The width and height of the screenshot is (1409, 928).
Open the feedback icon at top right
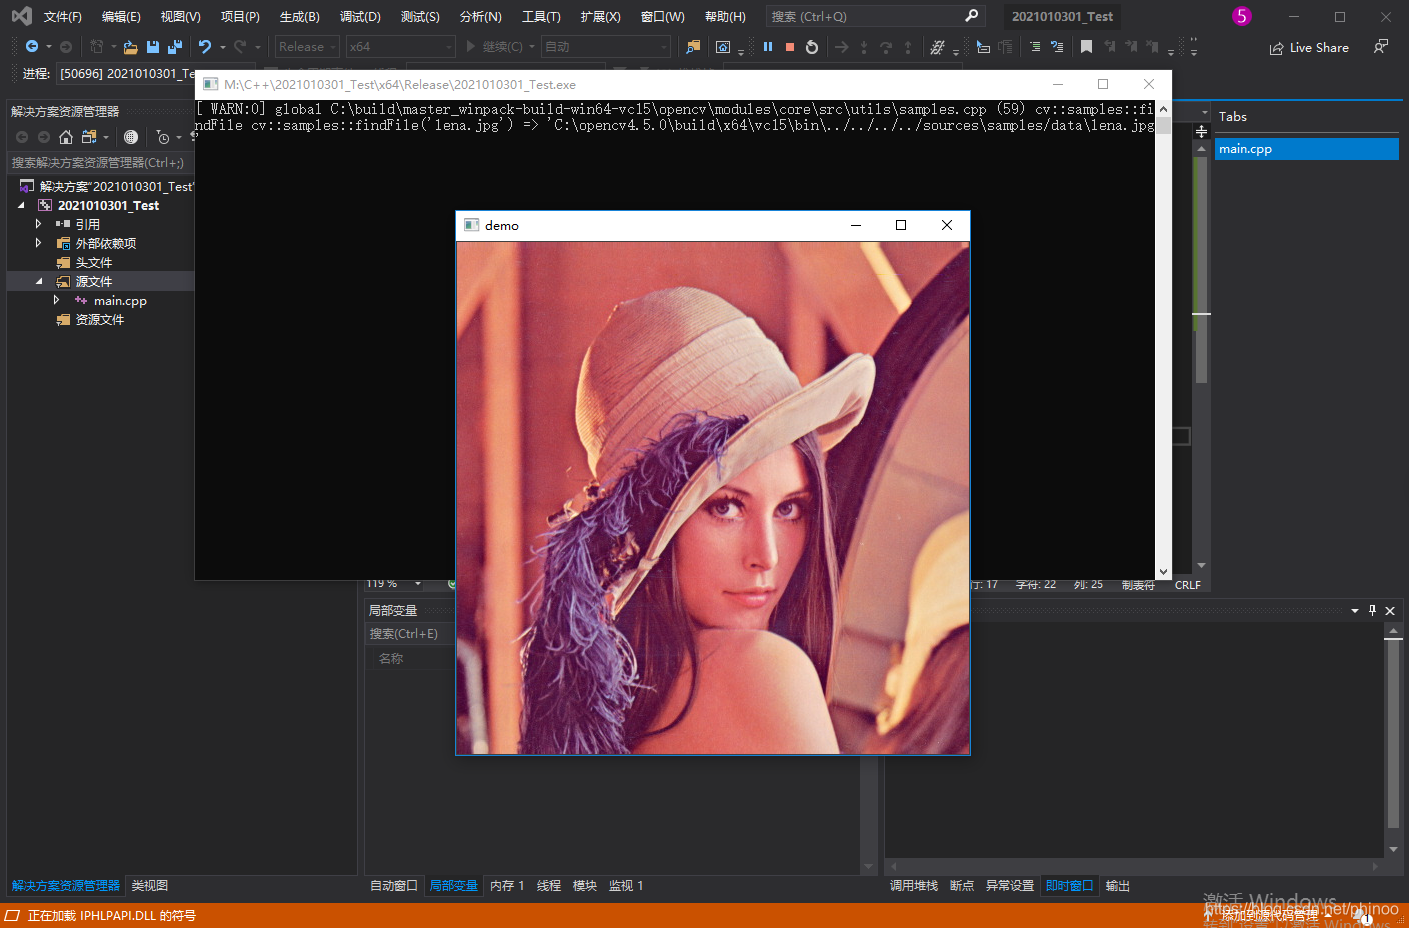1381,47
